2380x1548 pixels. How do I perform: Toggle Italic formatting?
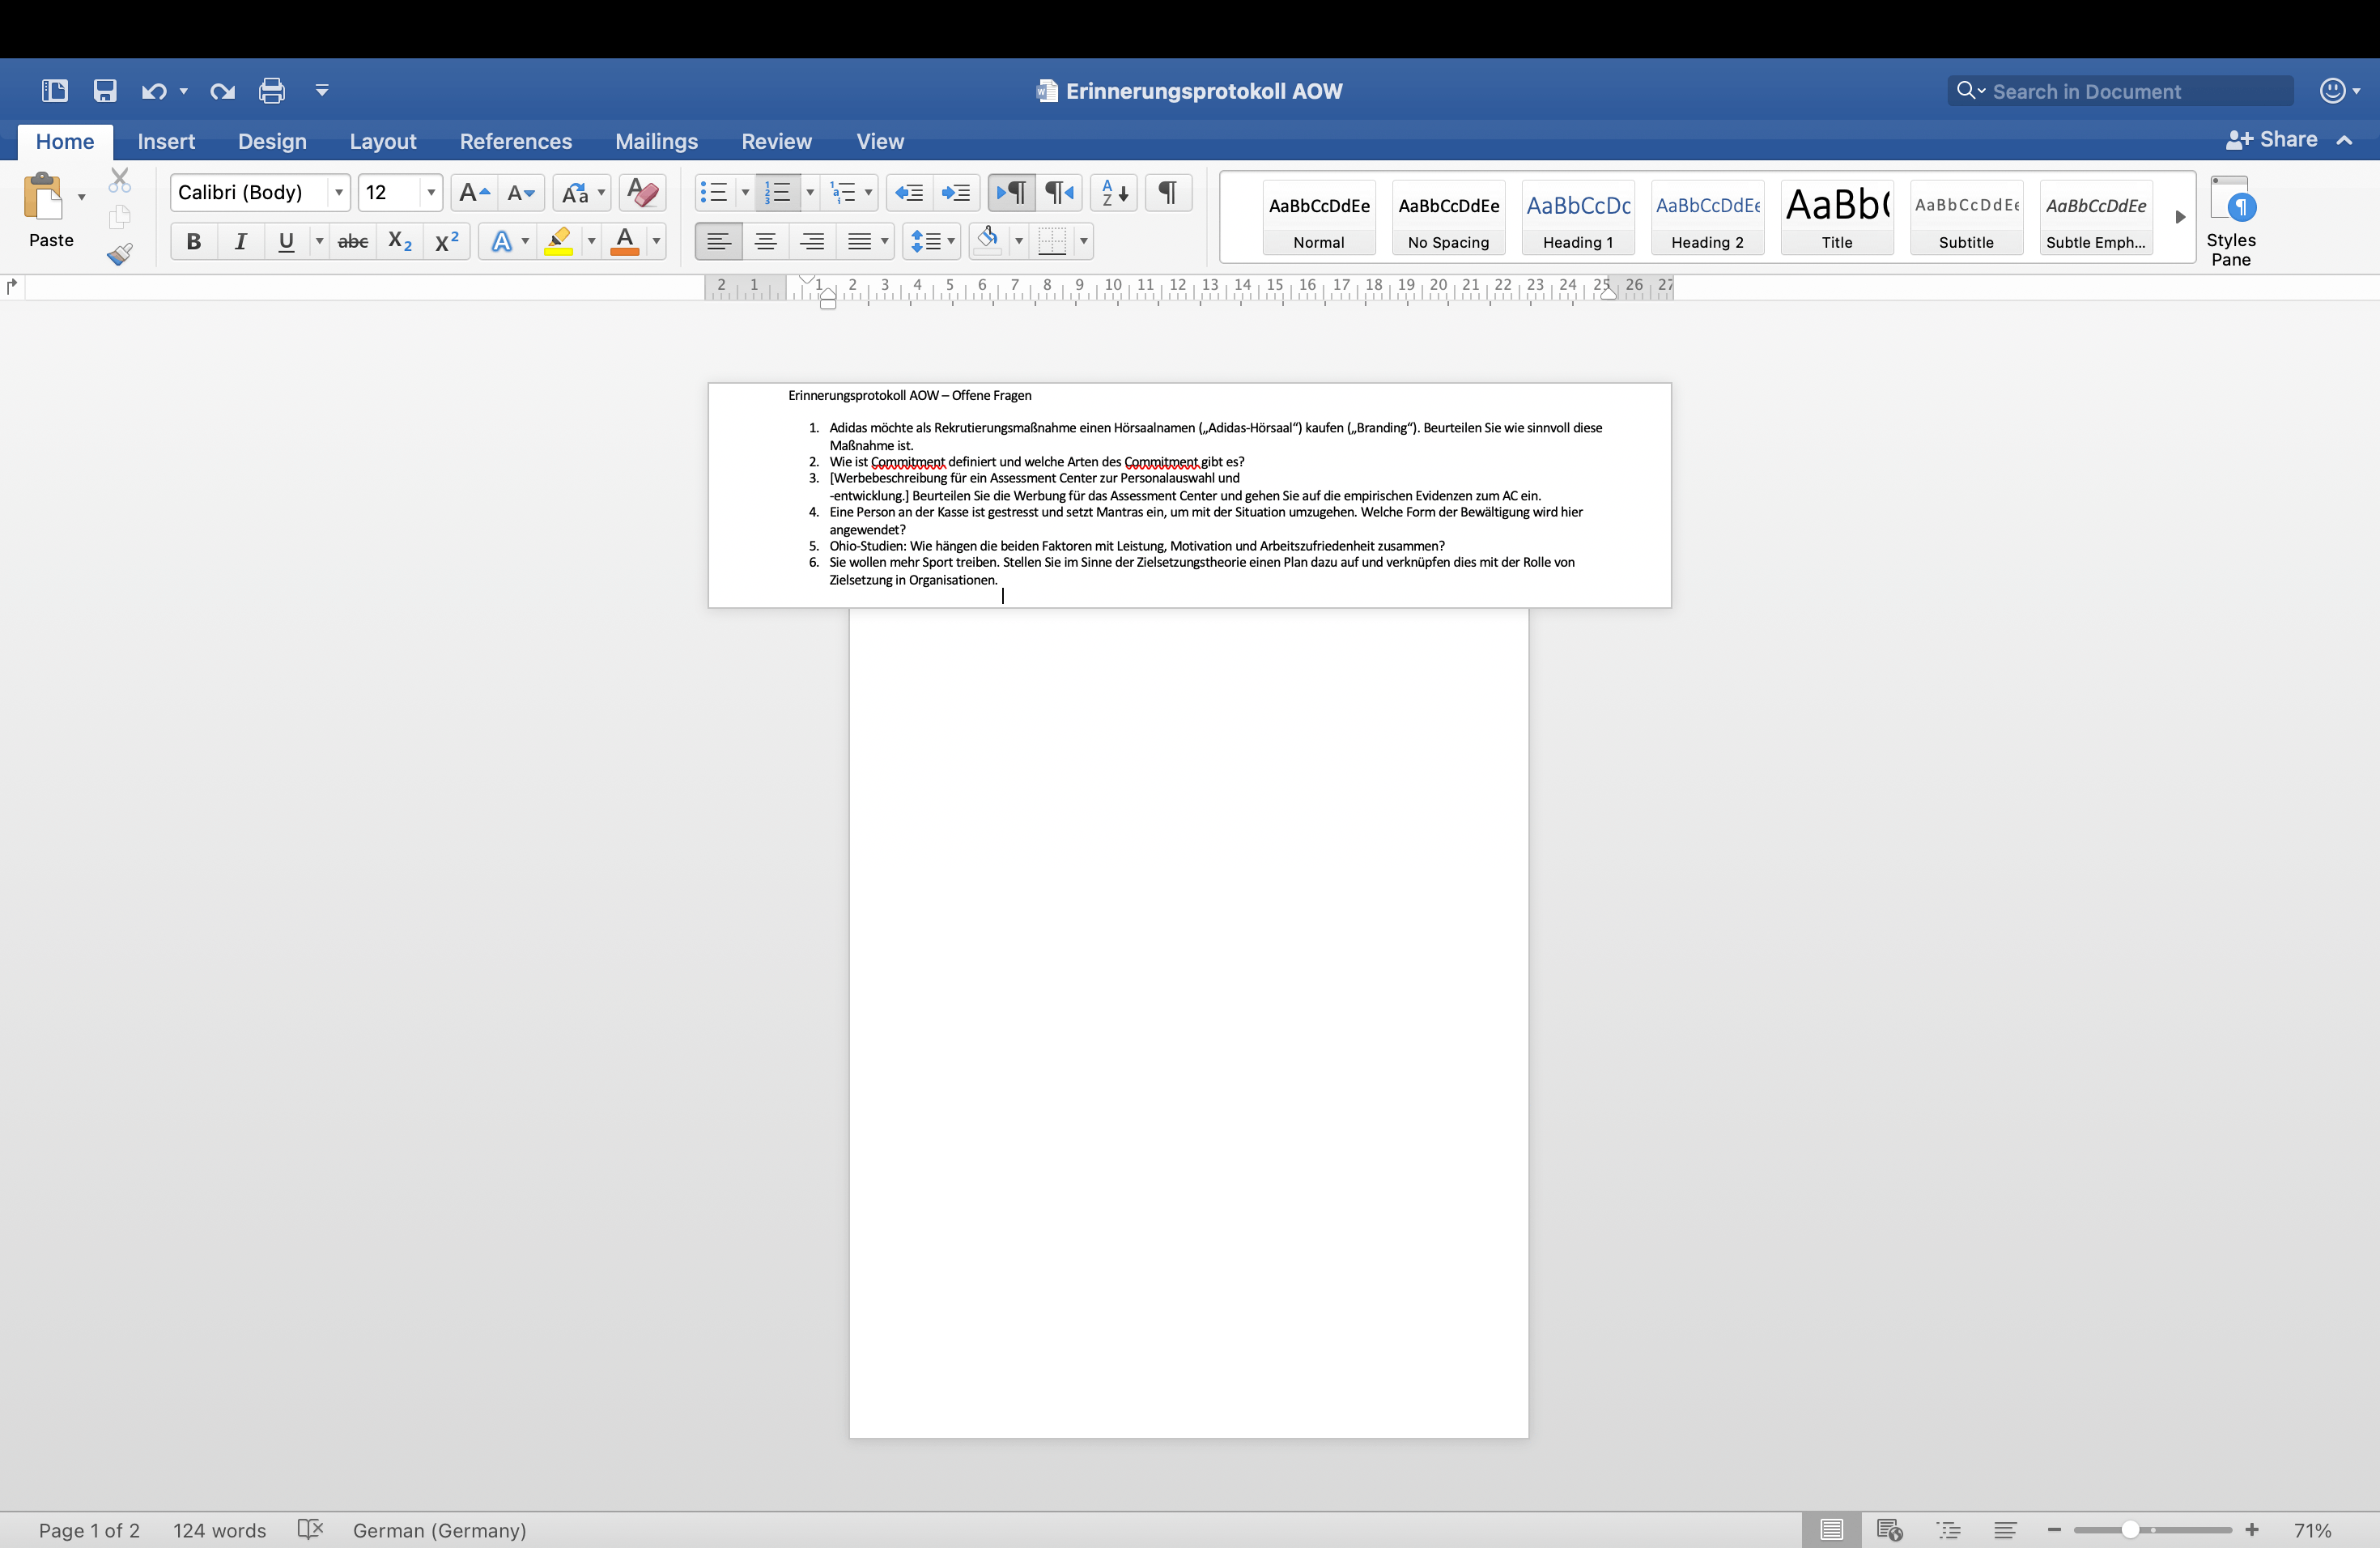[240, 241]
